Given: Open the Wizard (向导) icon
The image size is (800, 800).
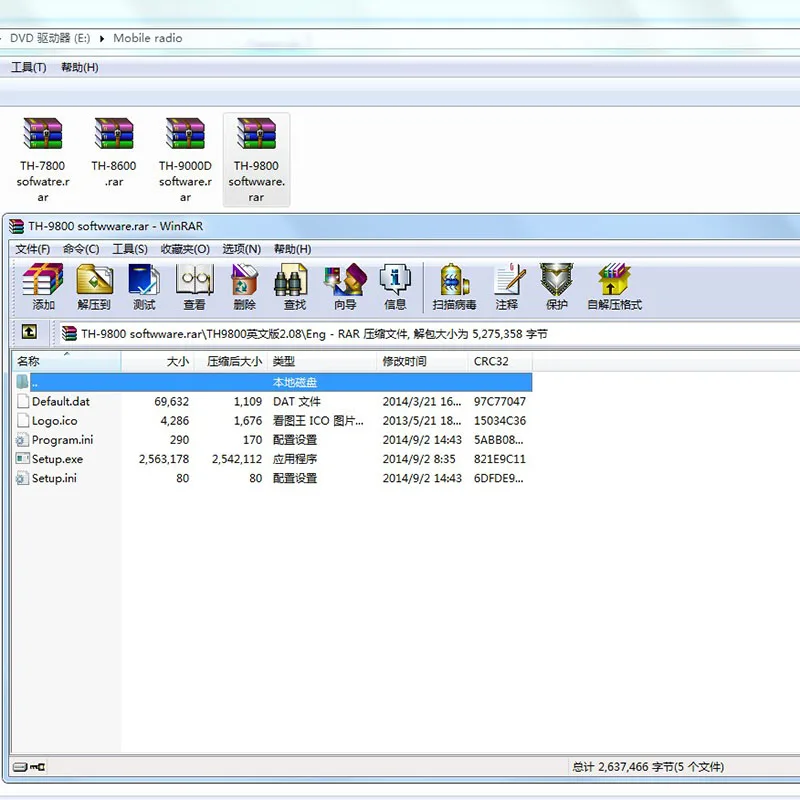Looking at the screenshot, I should pyautogui.click(x=345, y=286).
